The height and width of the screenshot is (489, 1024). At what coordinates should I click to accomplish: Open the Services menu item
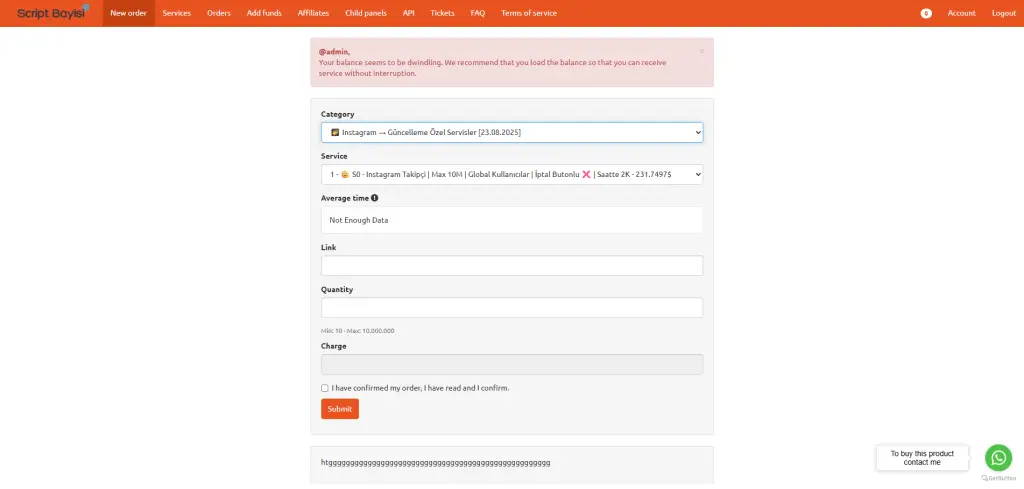[x=176, y=13]
